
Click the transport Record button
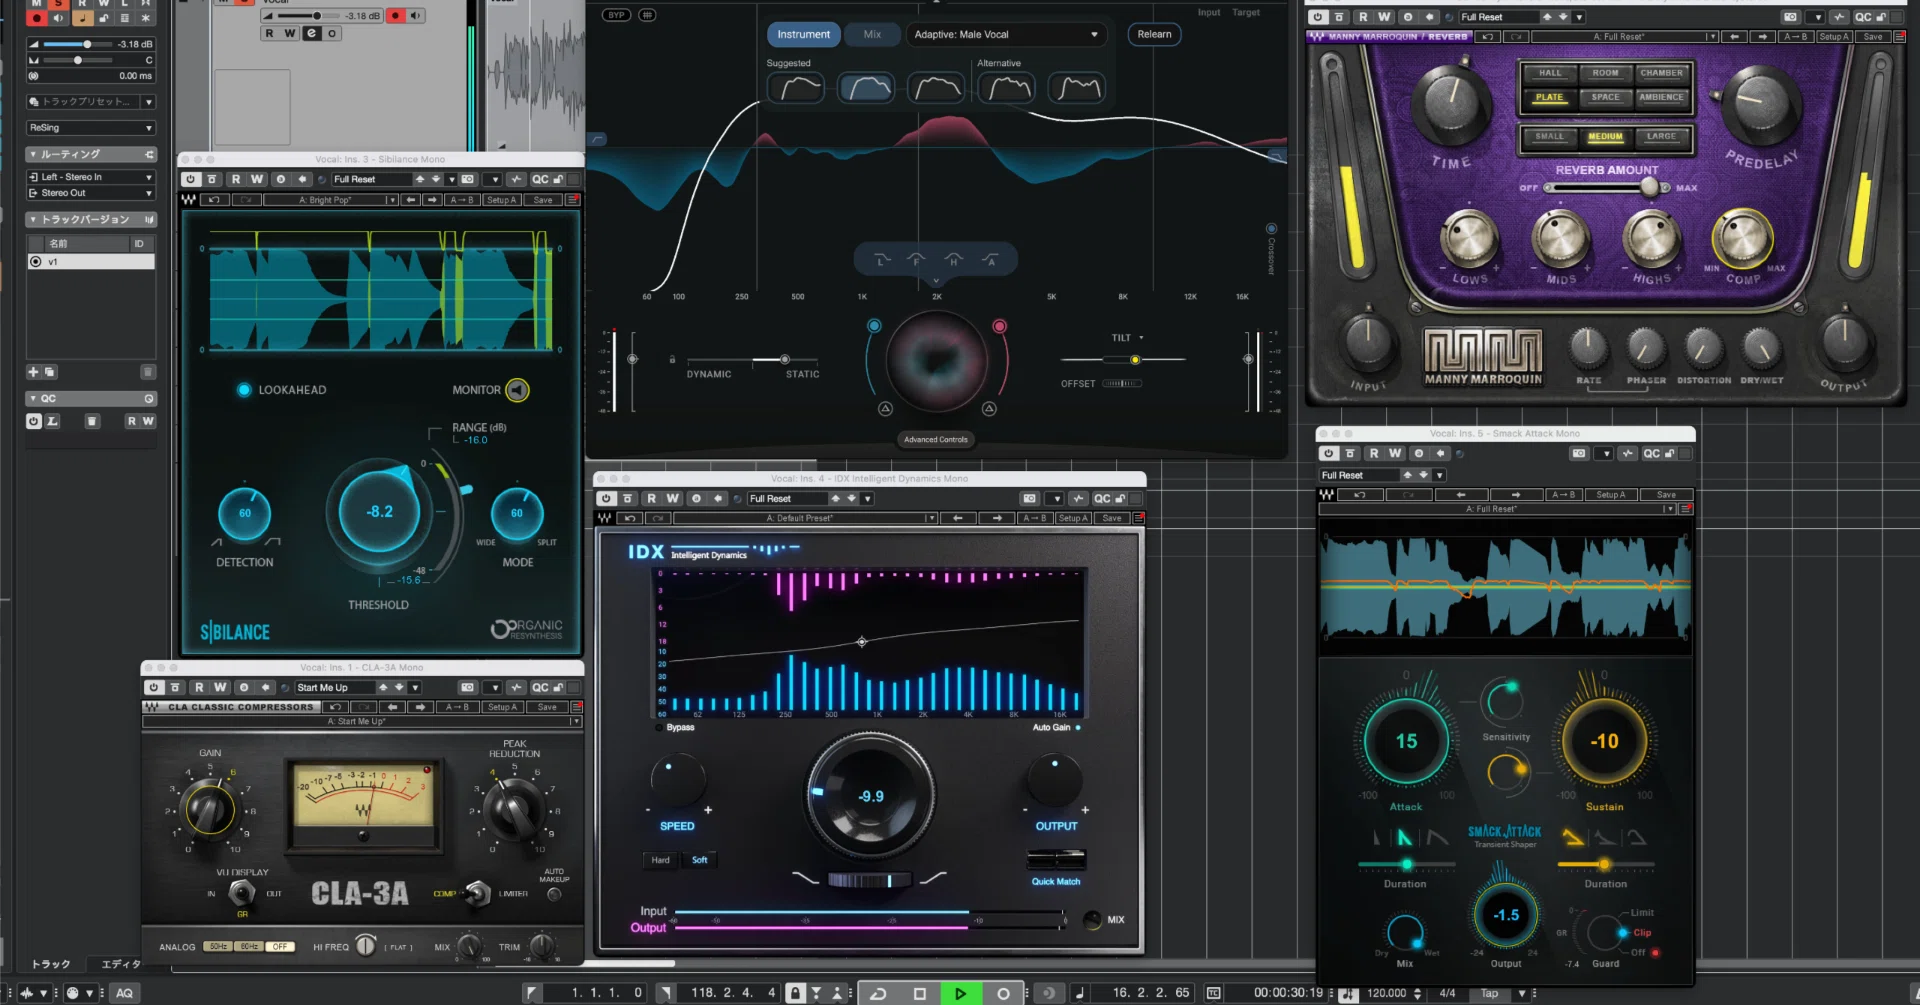pyautogui.click(x=1003, y=993)
